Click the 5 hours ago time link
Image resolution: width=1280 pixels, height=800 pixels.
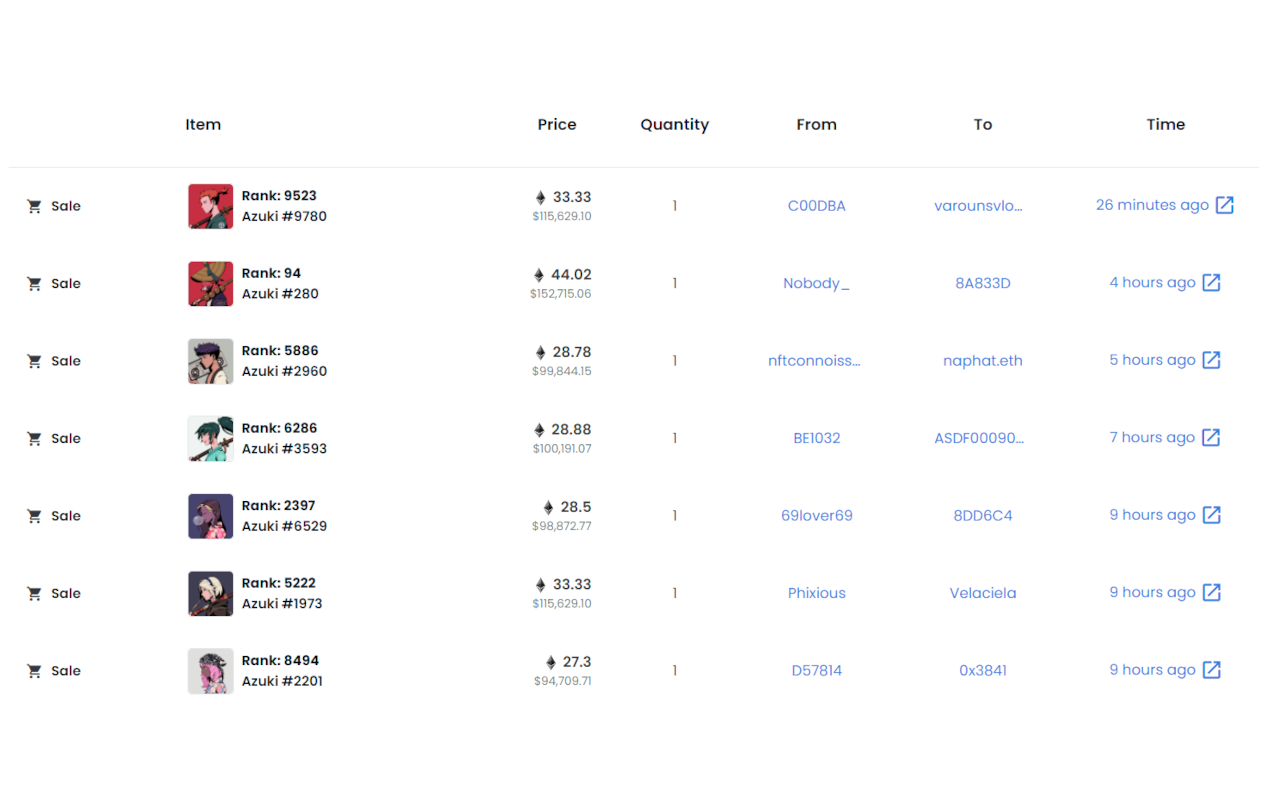(x=1152, y=360)
